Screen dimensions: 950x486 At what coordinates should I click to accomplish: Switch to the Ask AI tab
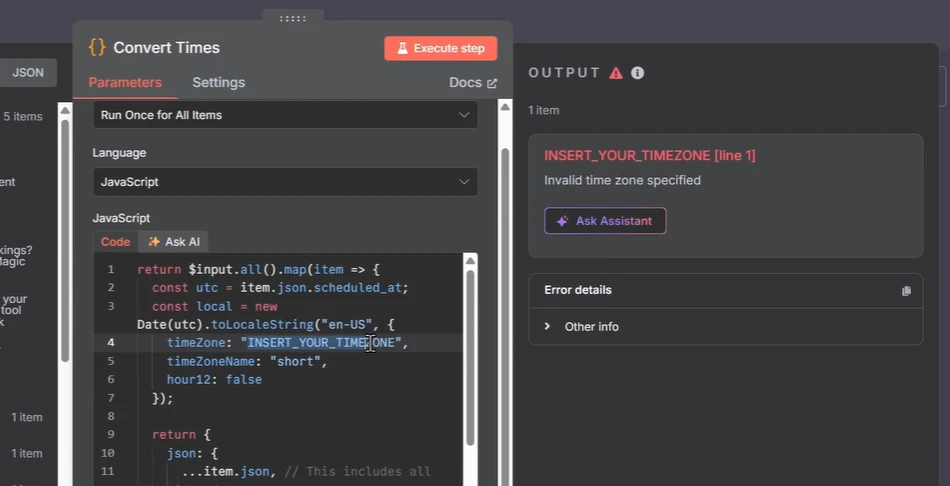(x=173, y=242)
